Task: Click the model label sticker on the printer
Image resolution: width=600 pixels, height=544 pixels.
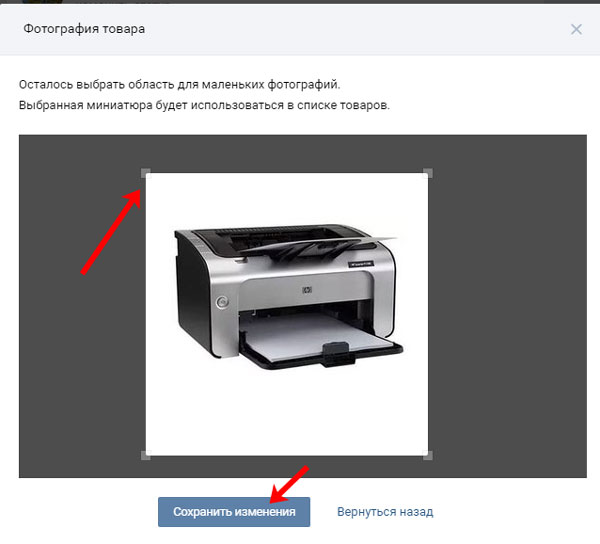Action: point(361,264)
